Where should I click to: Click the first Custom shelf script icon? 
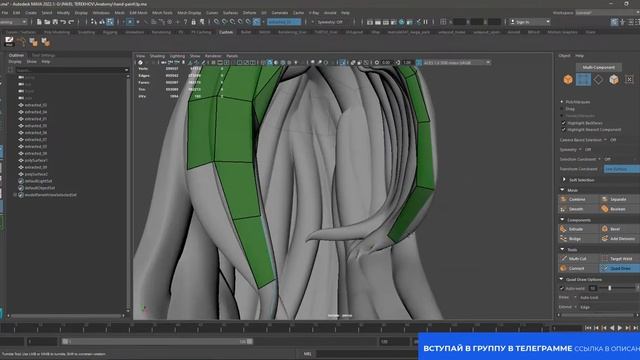9,42
